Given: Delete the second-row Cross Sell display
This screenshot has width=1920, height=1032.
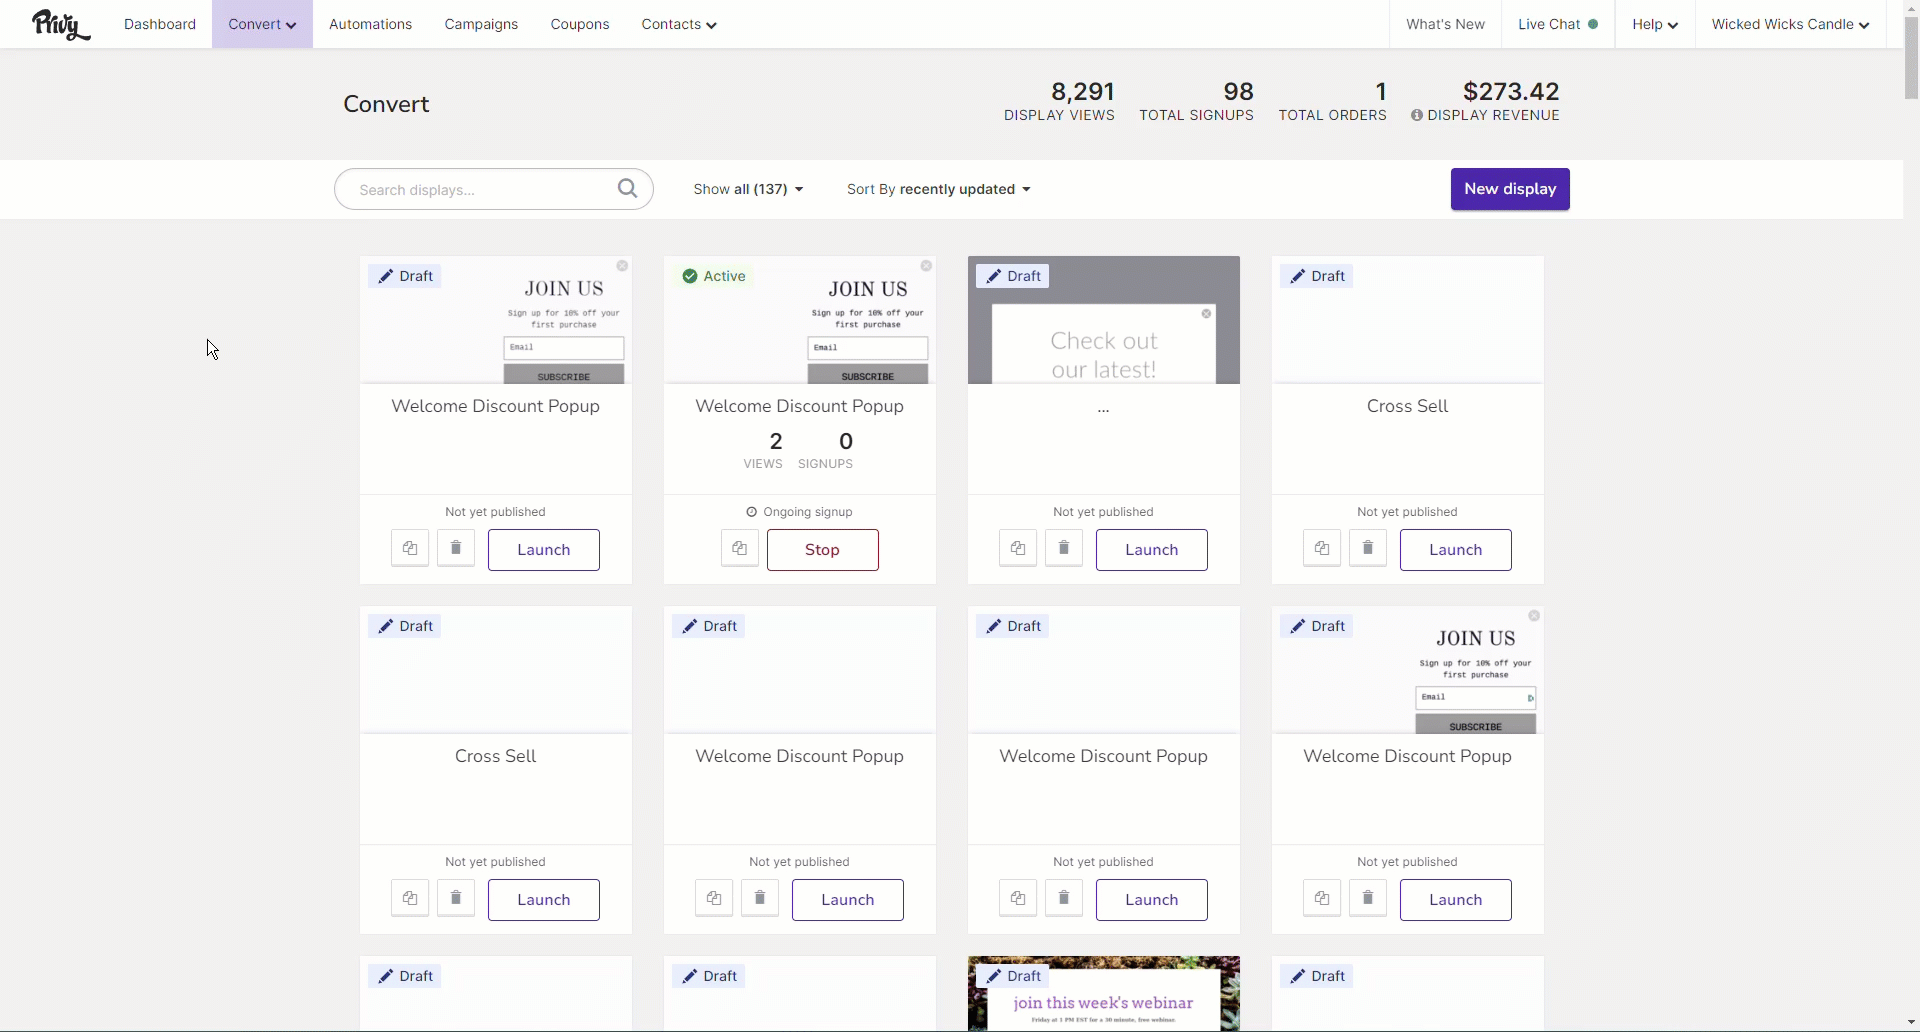Looking at the screenshot, I should click(456, 898).
